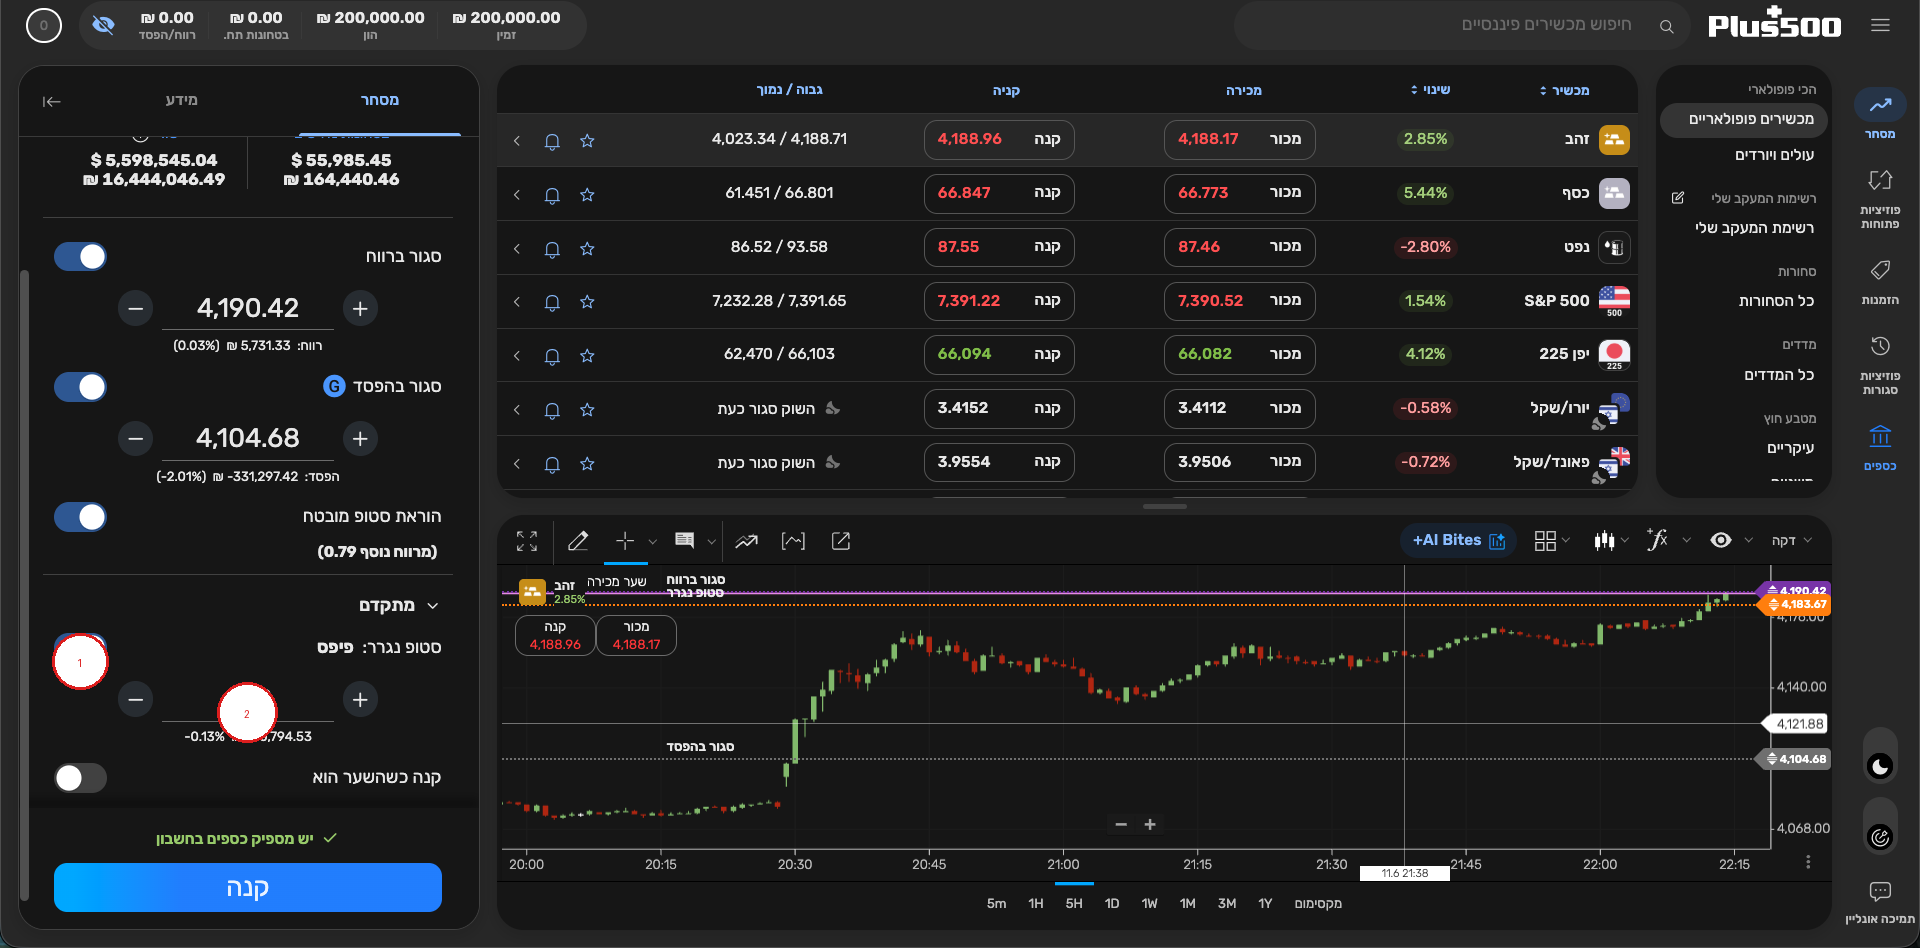Switch to the מידע tab
The height and width of the screenshot is (948, 1920).
click(x=181, y=100)
